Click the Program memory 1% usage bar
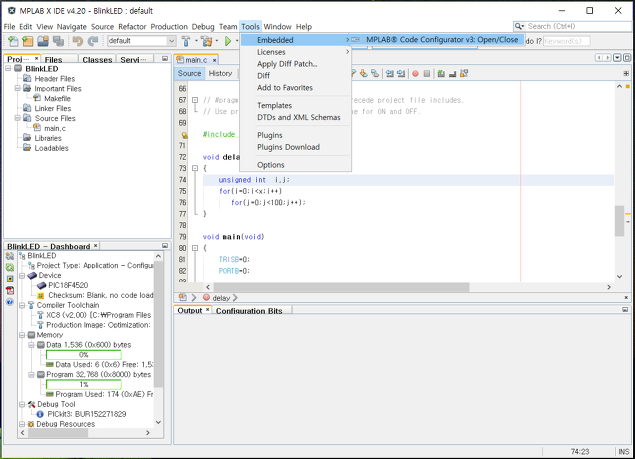The height and width of the screenshot is (459, 635). tap(84, 384)
